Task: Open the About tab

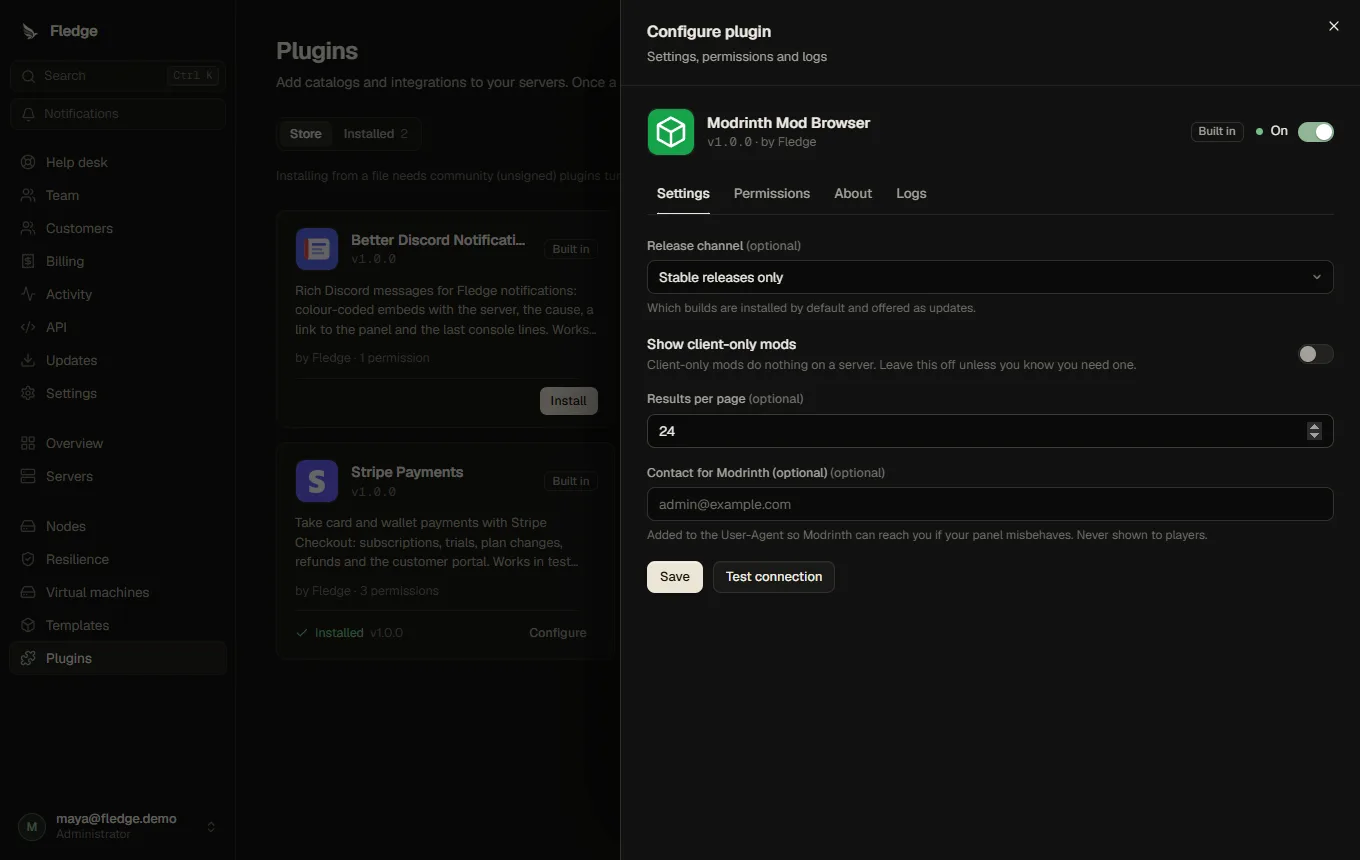Action: click(853, 193)
